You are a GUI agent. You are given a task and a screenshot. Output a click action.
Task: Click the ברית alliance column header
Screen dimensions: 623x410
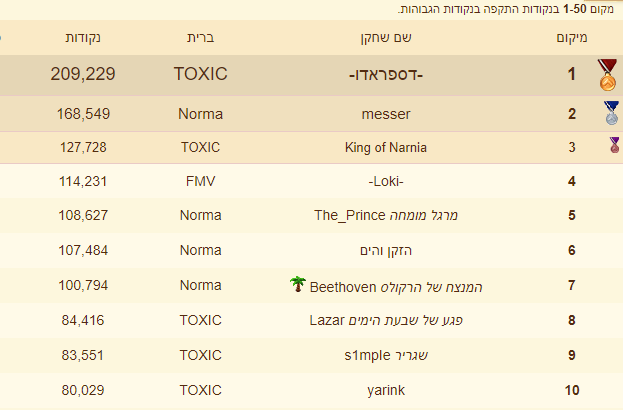pos(200,38)
